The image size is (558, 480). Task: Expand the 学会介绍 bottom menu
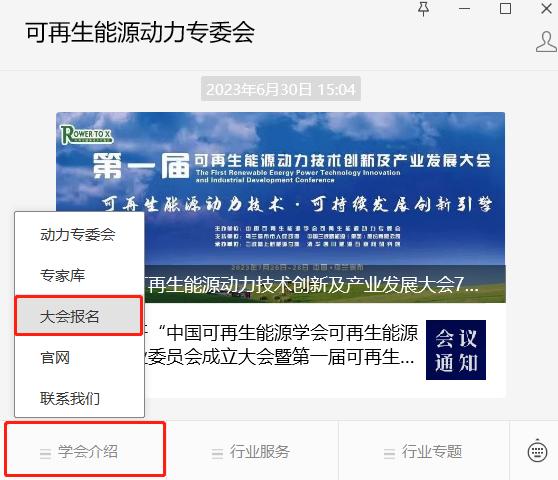(85, 449)
